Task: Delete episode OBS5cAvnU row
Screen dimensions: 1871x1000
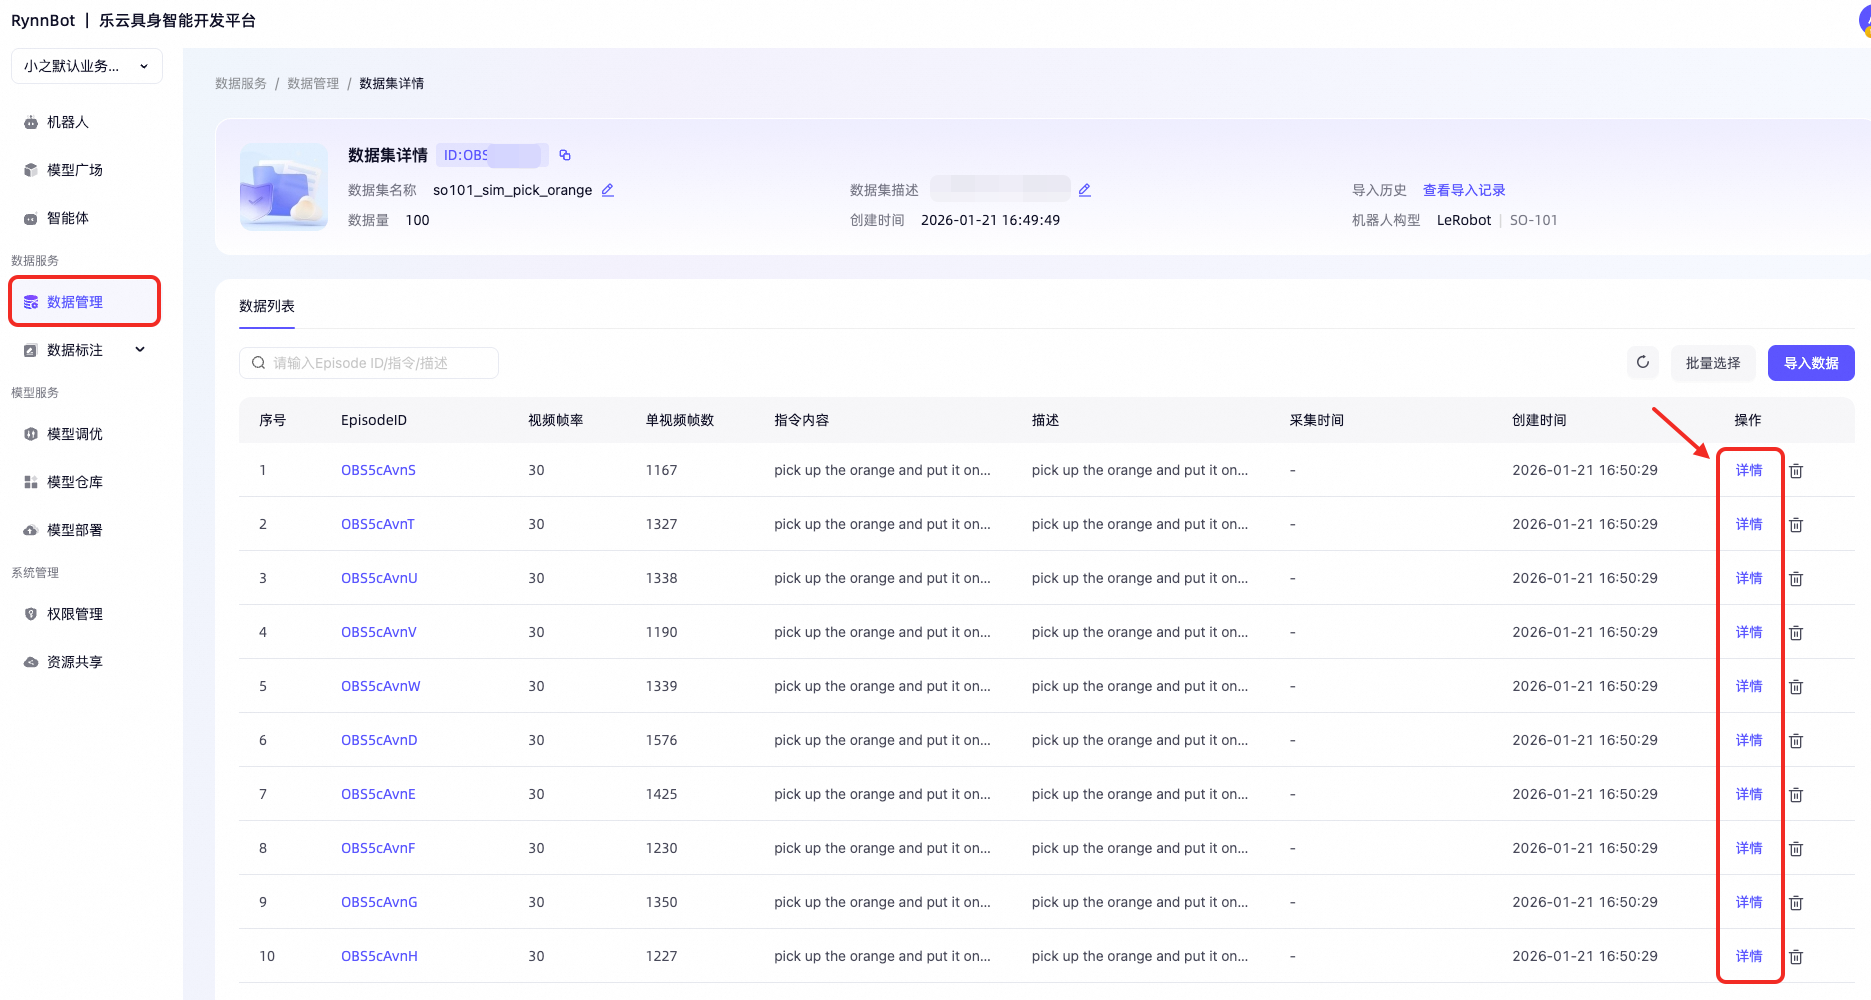Action: tap(1796, 579)
